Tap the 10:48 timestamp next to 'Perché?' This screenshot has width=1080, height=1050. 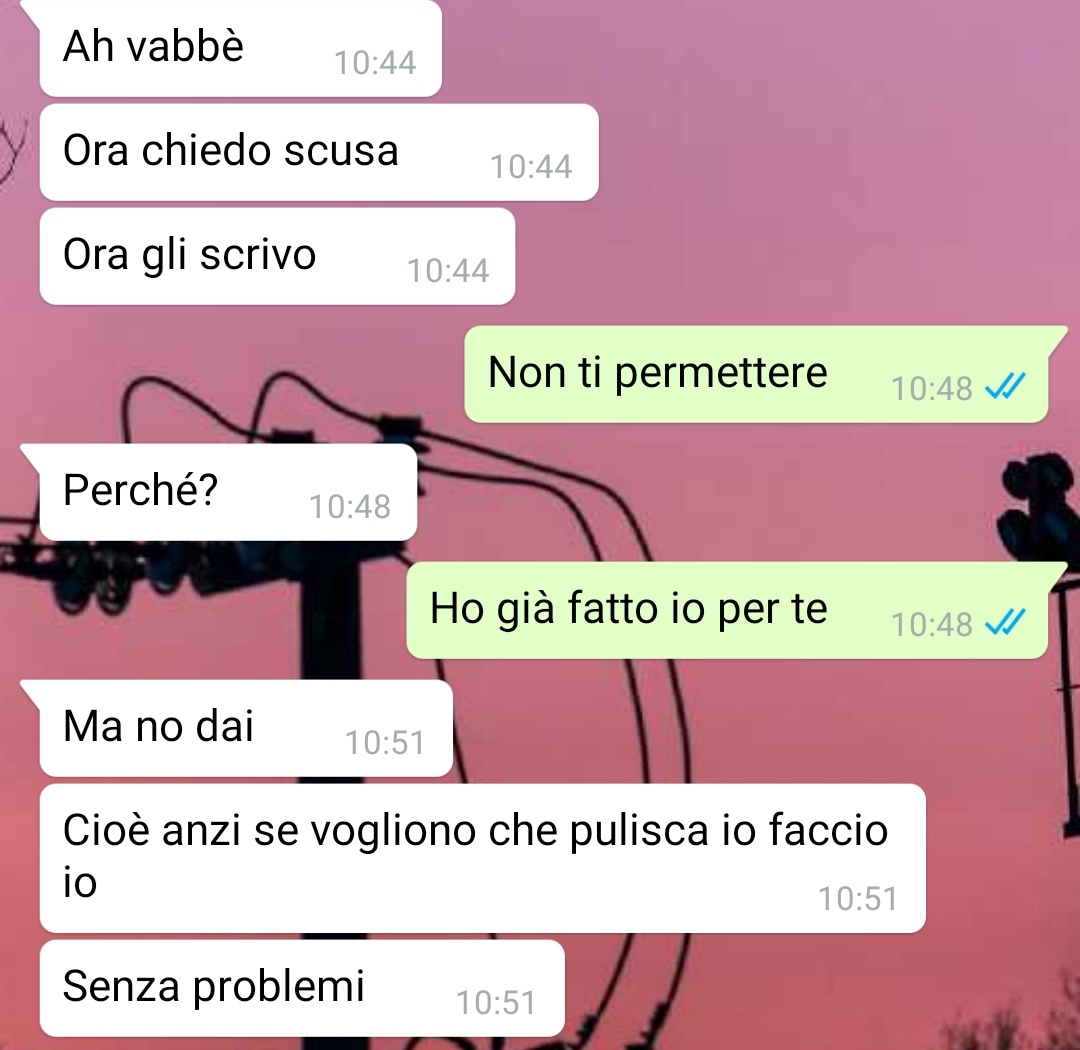point(350,506)
